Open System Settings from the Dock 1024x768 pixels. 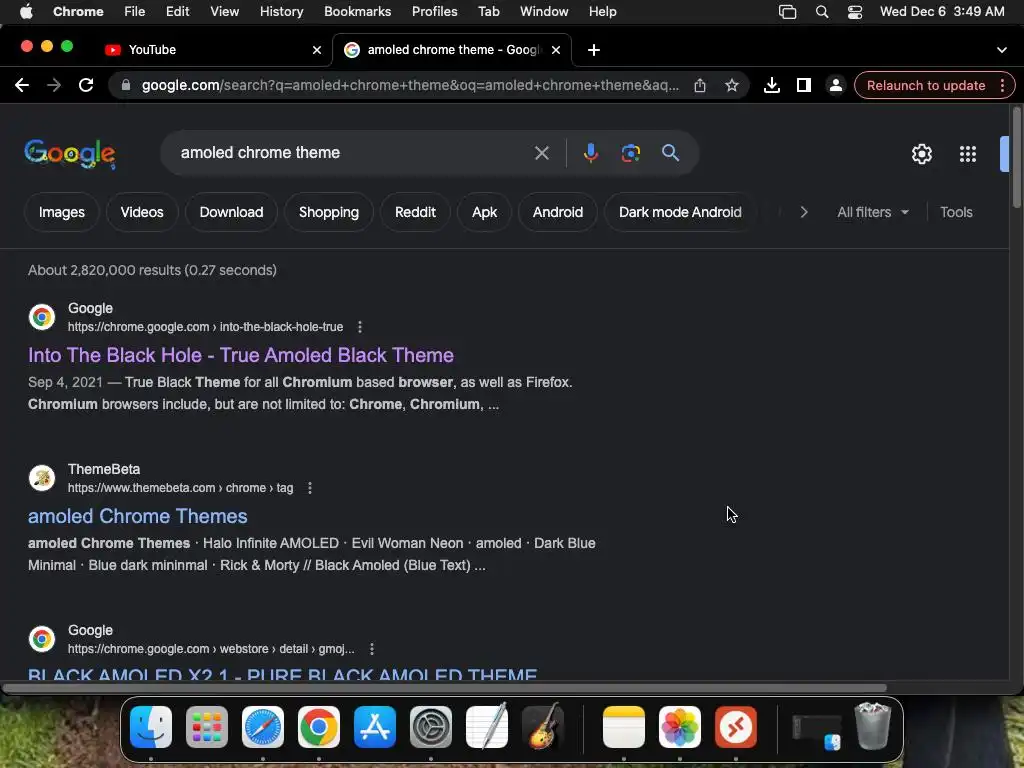point(431,727)
